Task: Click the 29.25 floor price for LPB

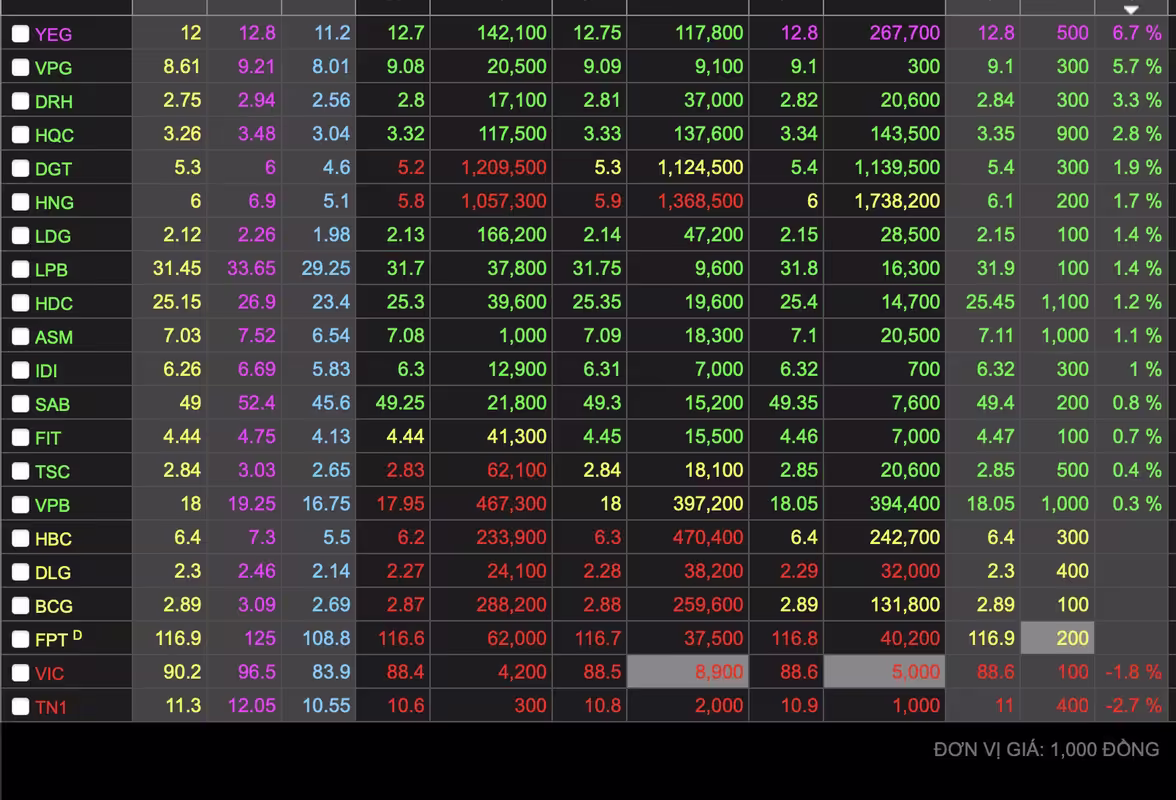Action: [326, 268]
